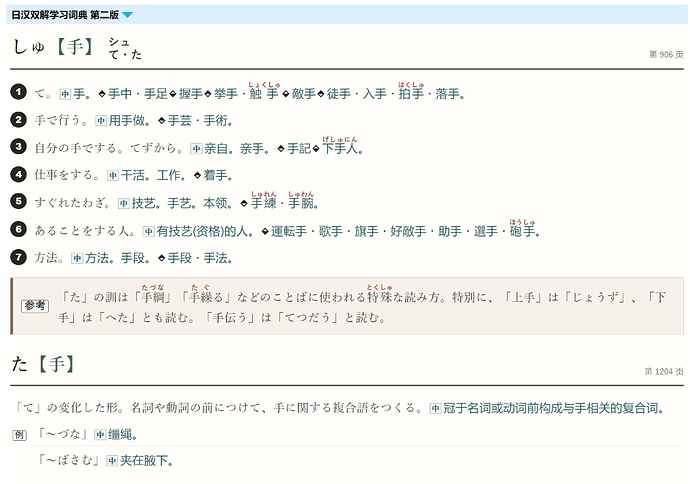Open the dictionary selector dropdown arrow
The height and width of the screenshot is (484, 690).
tap(127, 15)
